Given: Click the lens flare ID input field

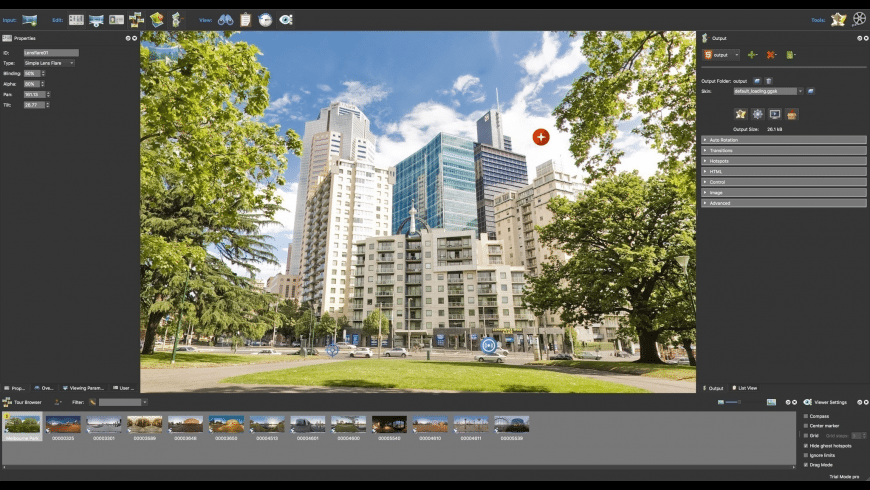Looking at the screenshot, I should pyautogui.click(x=51, y=53).
